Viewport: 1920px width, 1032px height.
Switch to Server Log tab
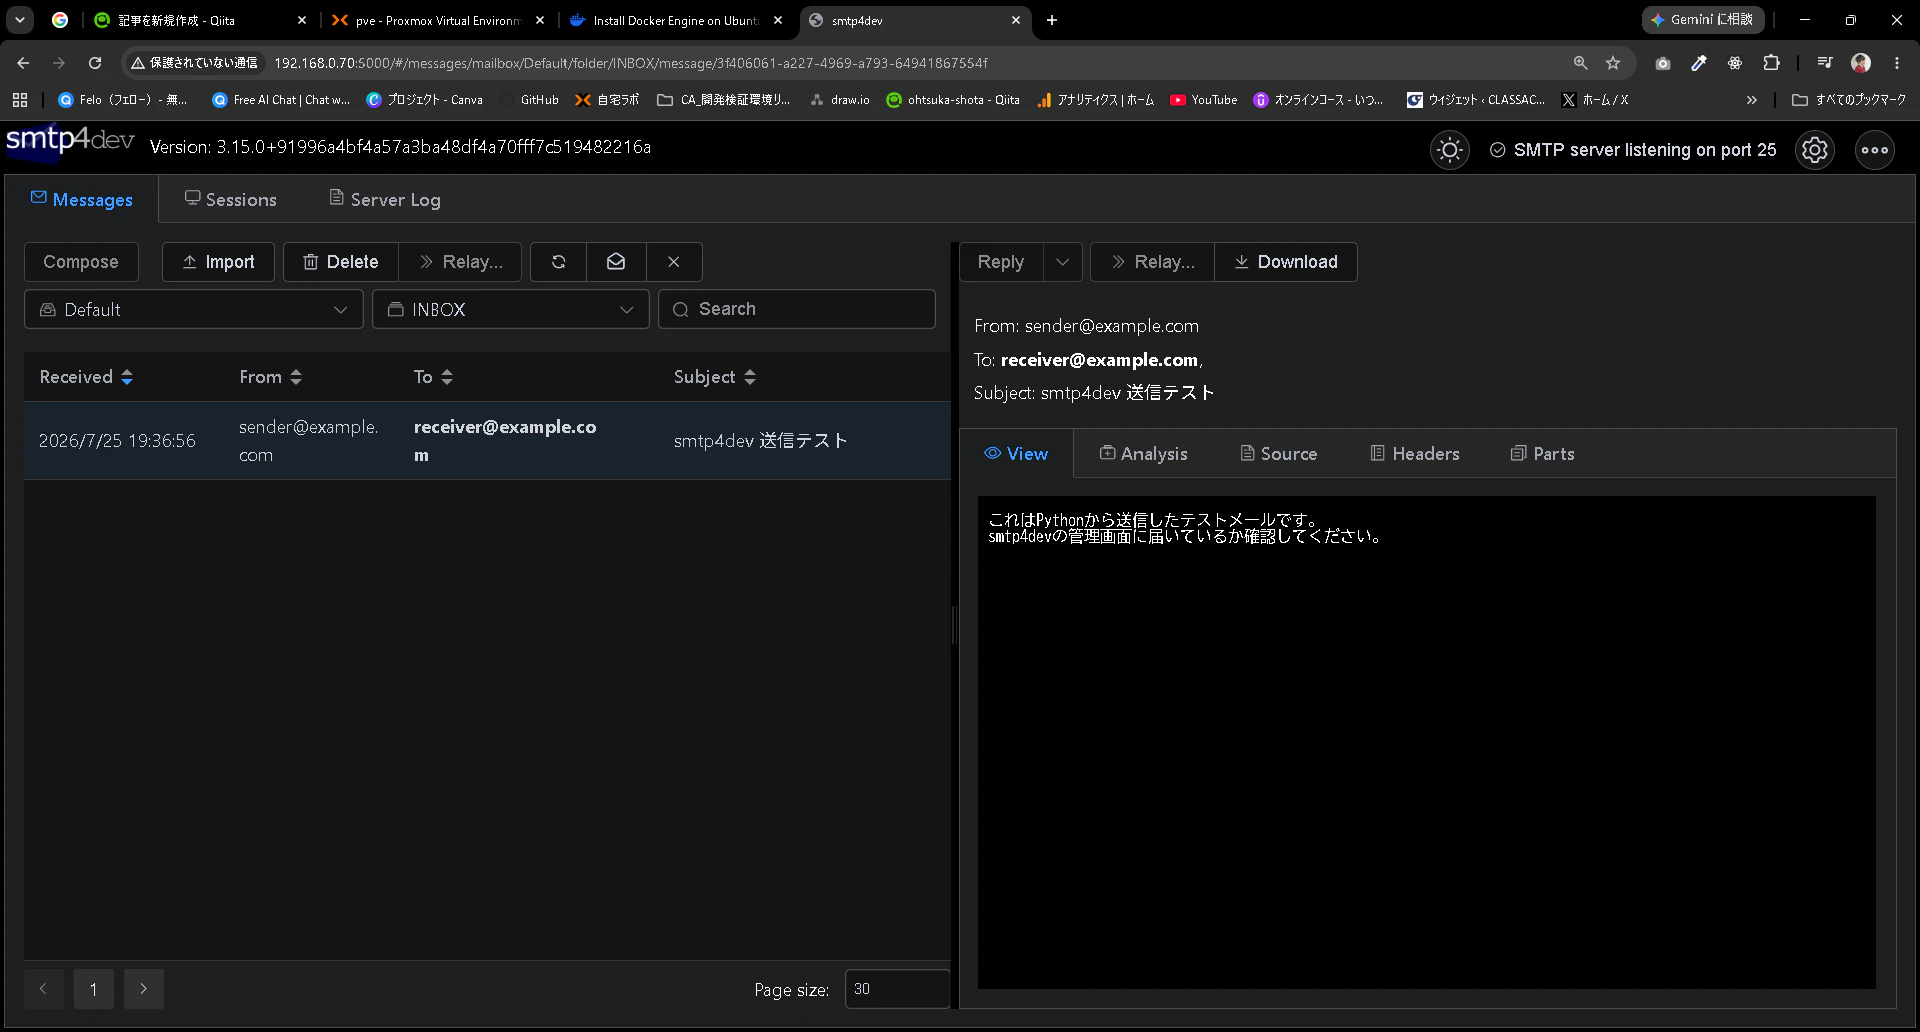click(385, 200)
